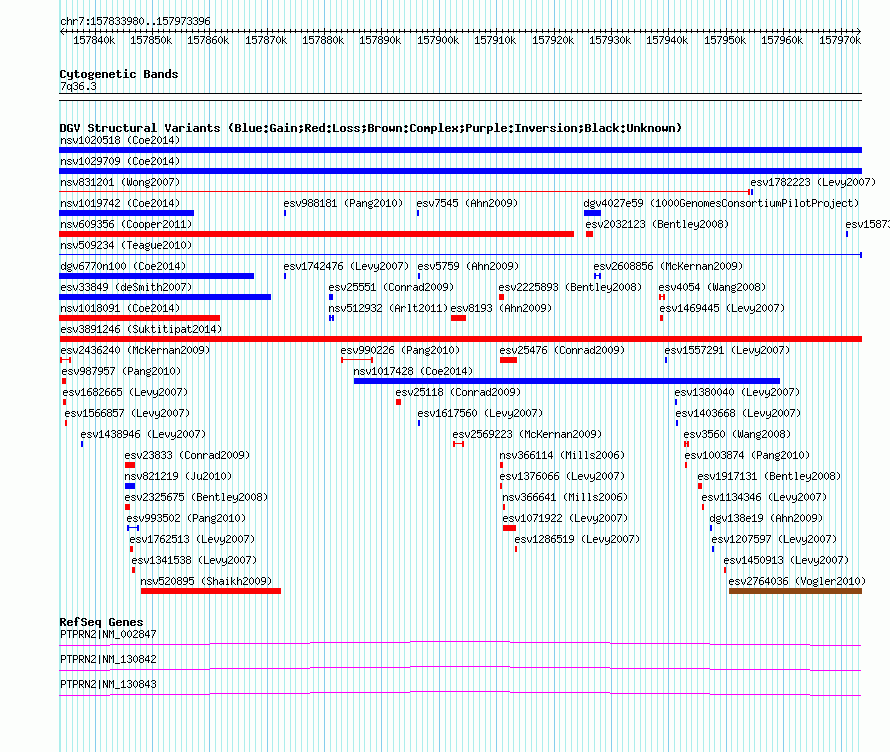Viewport: 890px width, 752px height.
Task: Select dgv4027e59 1000GenomesConsortiumPilotProject label
Action: point(721,203)
